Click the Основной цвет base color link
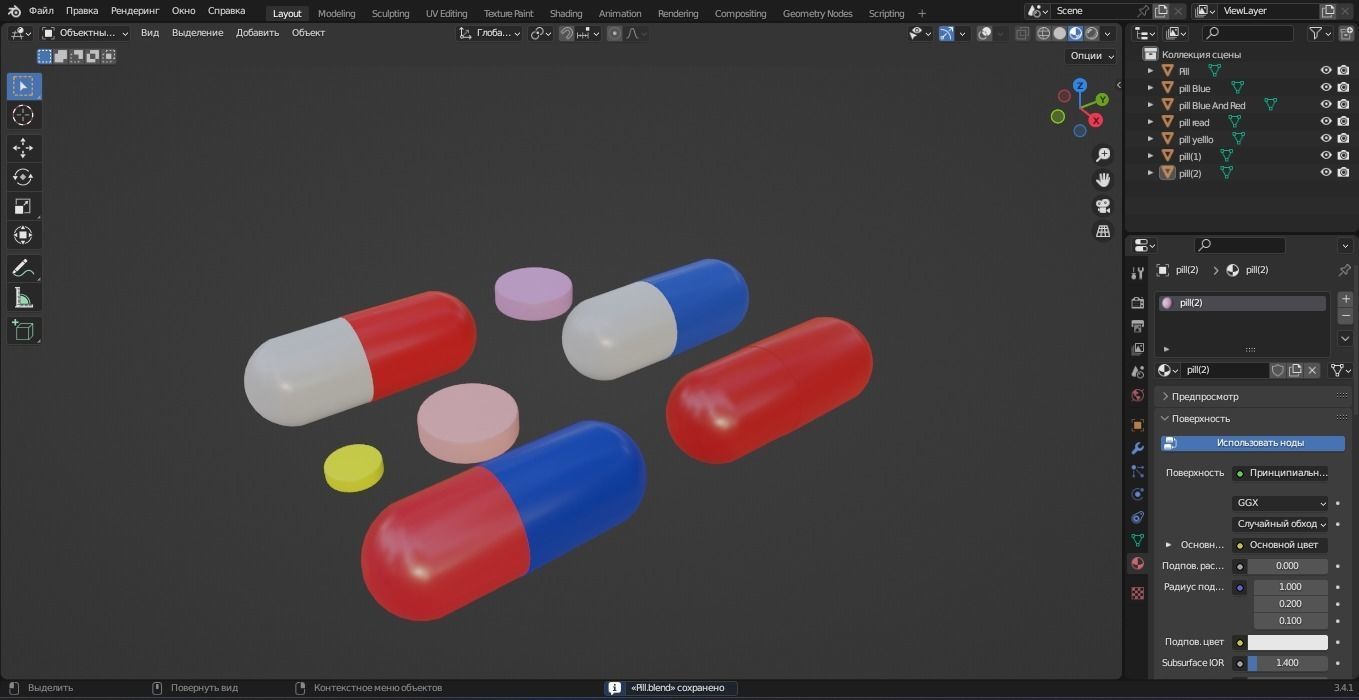Screen dimensions: 1359x700 (1280, 545)
